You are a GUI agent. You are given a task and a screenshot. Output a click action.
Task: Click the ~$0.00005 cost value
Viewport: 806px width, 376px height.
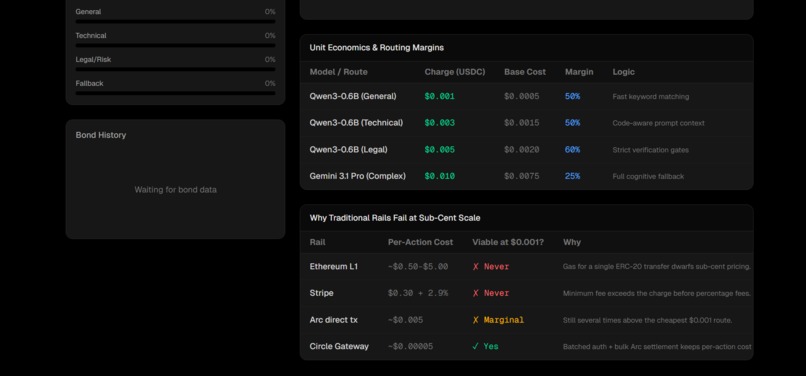(411, 346)
